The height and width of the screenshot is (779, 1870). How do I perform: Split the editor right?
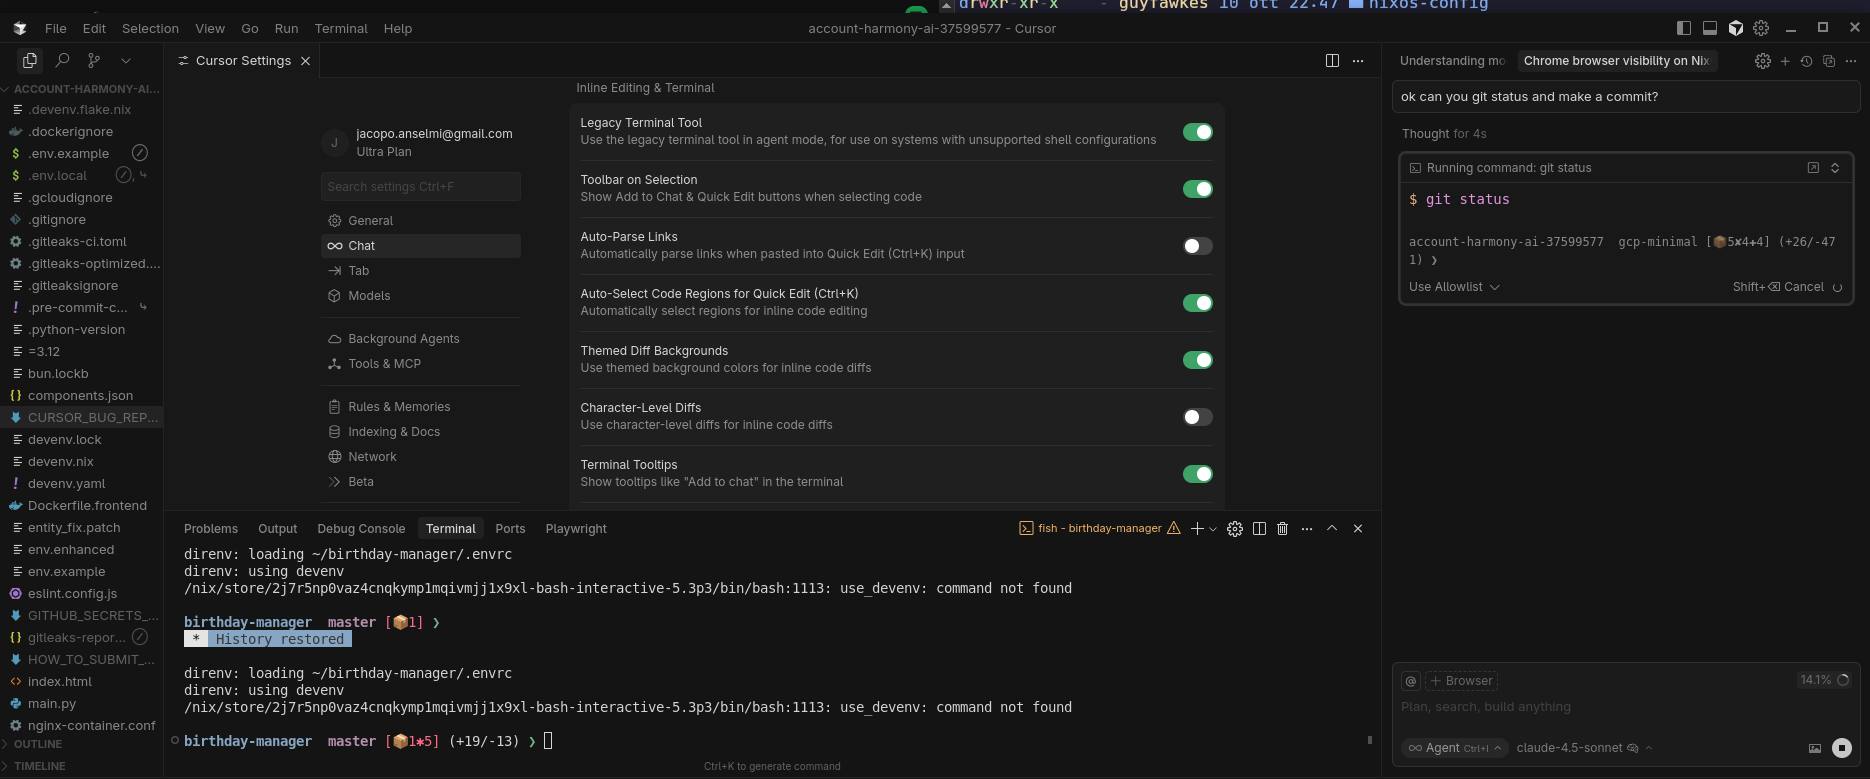[x=1332, y=61]
